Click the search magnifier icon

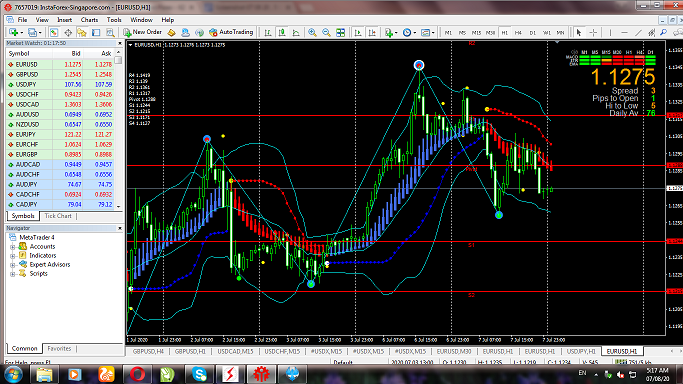tap(663, 33)
